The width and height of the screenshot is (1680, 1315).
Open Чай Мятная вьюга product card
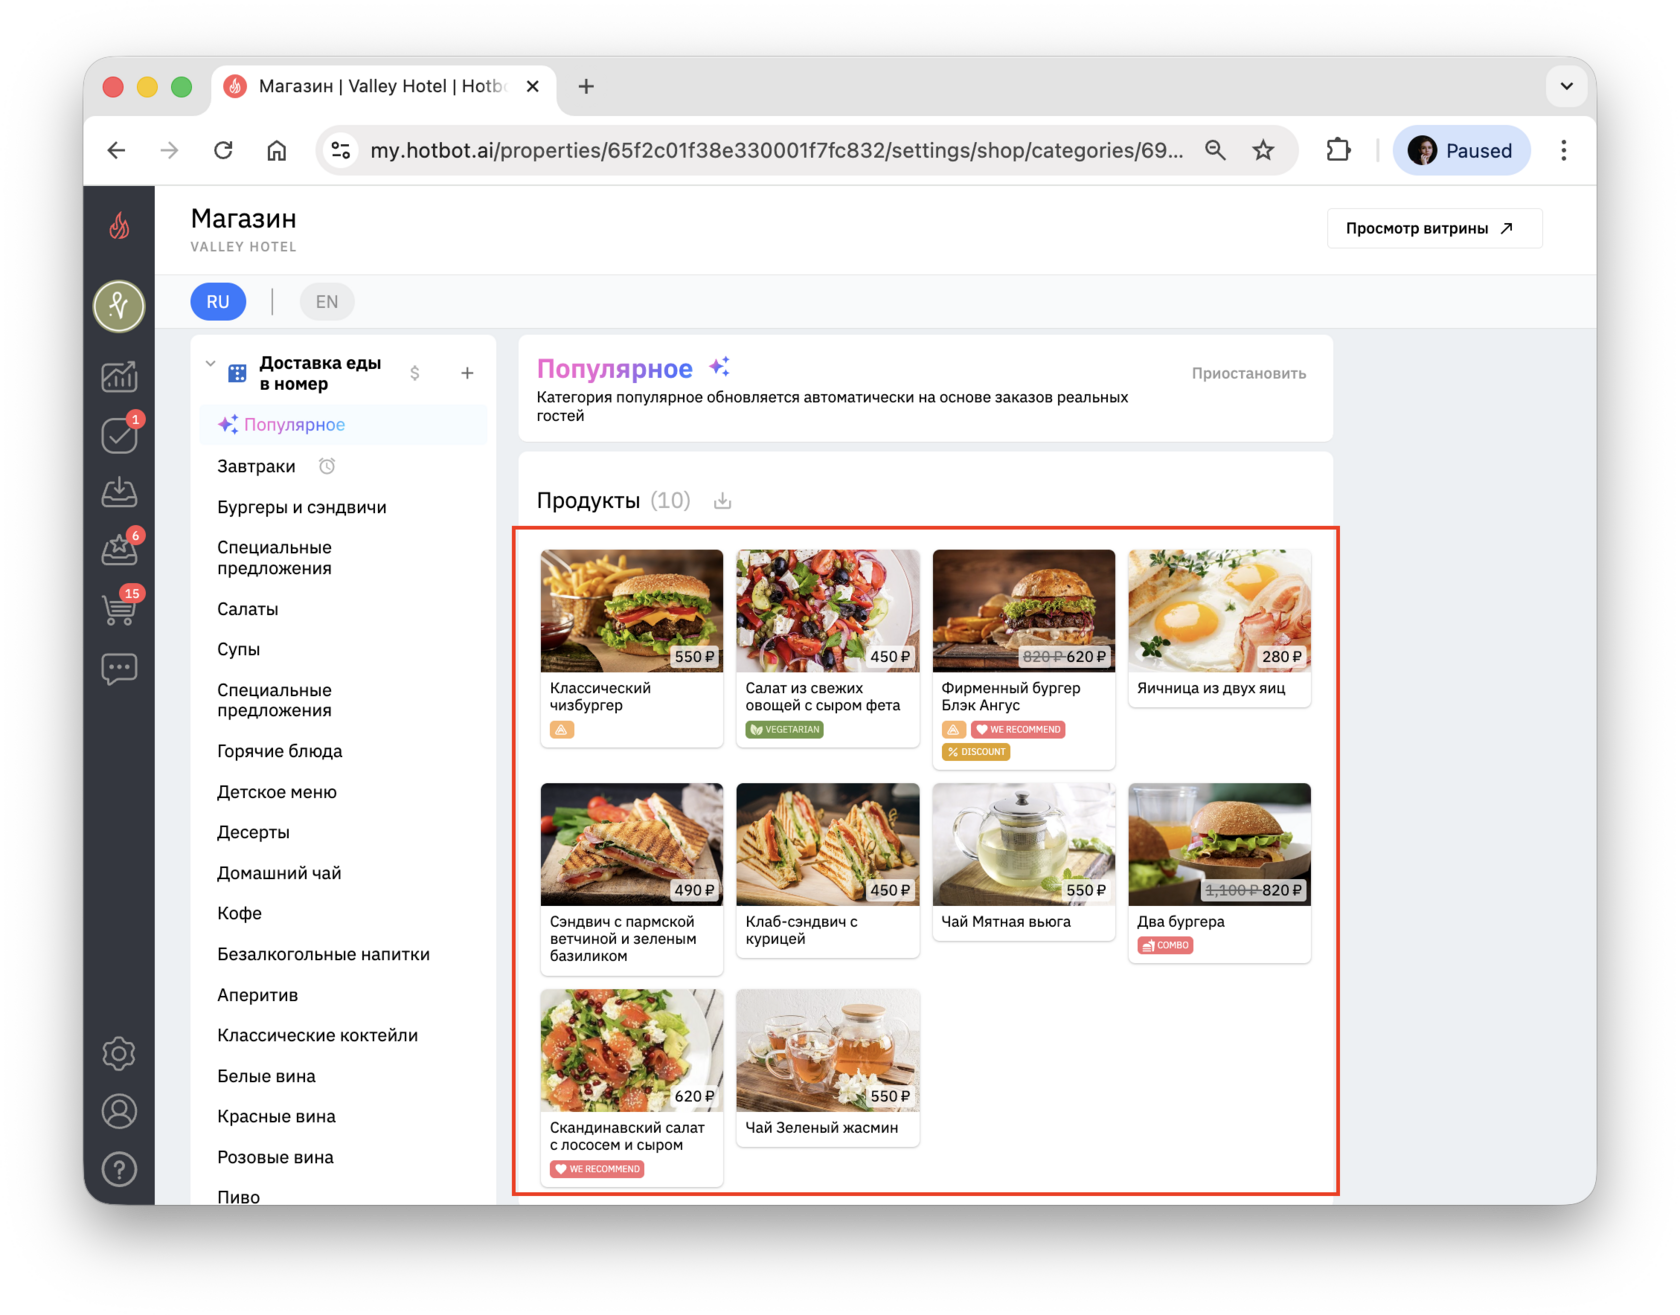click(1024, 862)
